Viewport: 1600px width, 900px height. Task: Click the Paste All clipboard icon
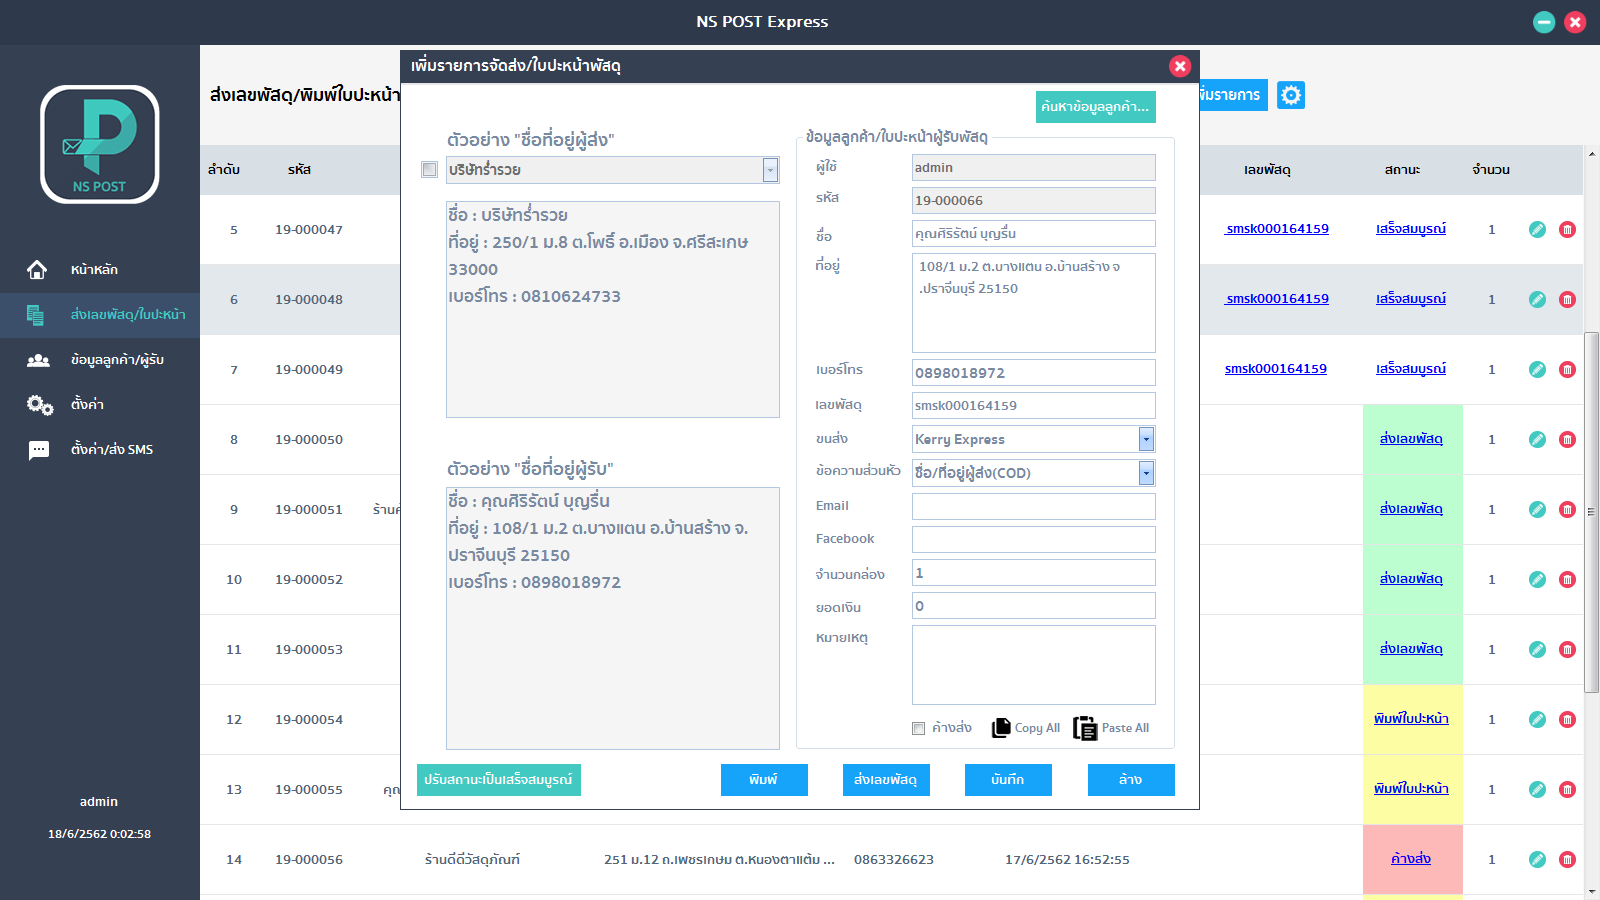coord(1085,728)
